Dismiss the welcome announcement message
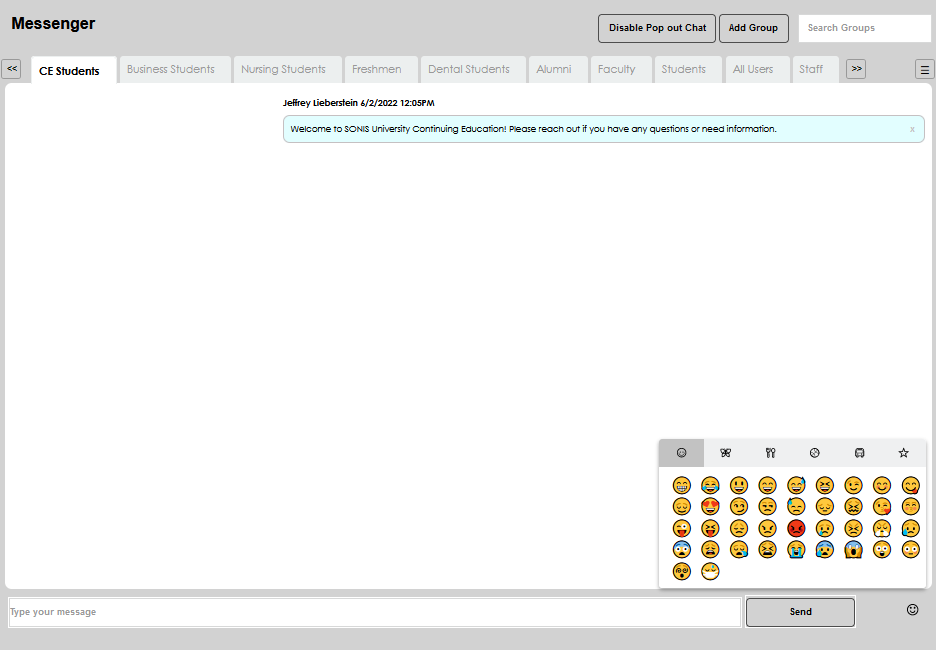Viewport: 936px width, 650px height. pos(911,129)
